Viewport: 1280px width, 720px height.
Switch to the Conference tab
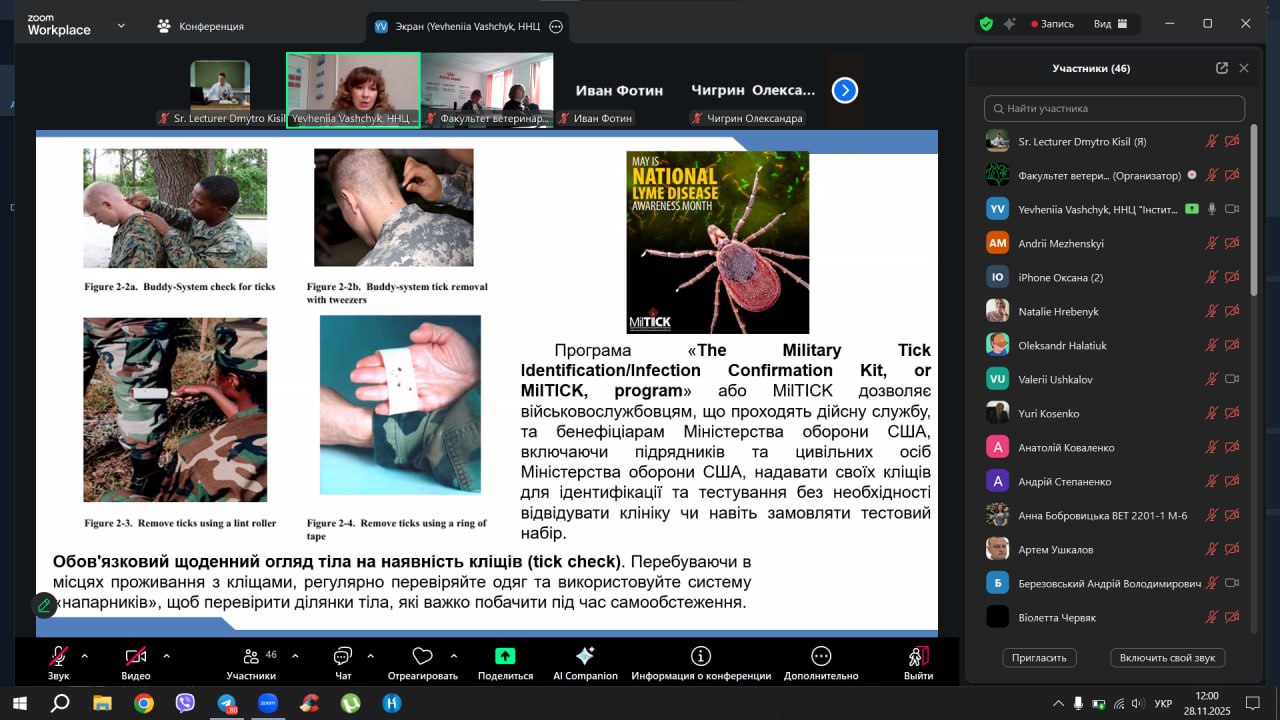200,26
